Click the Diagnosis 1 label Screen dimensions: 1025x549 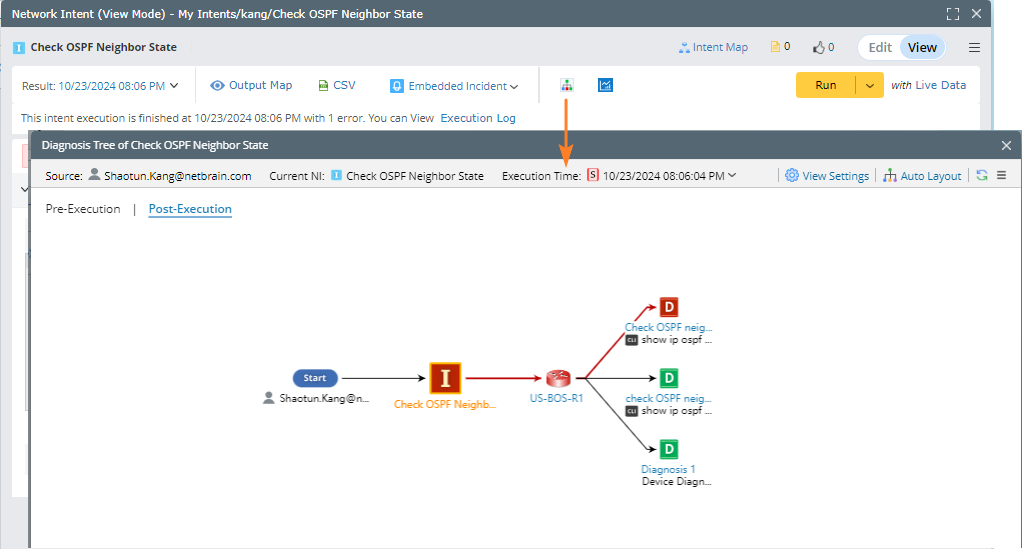click(668, 469)
